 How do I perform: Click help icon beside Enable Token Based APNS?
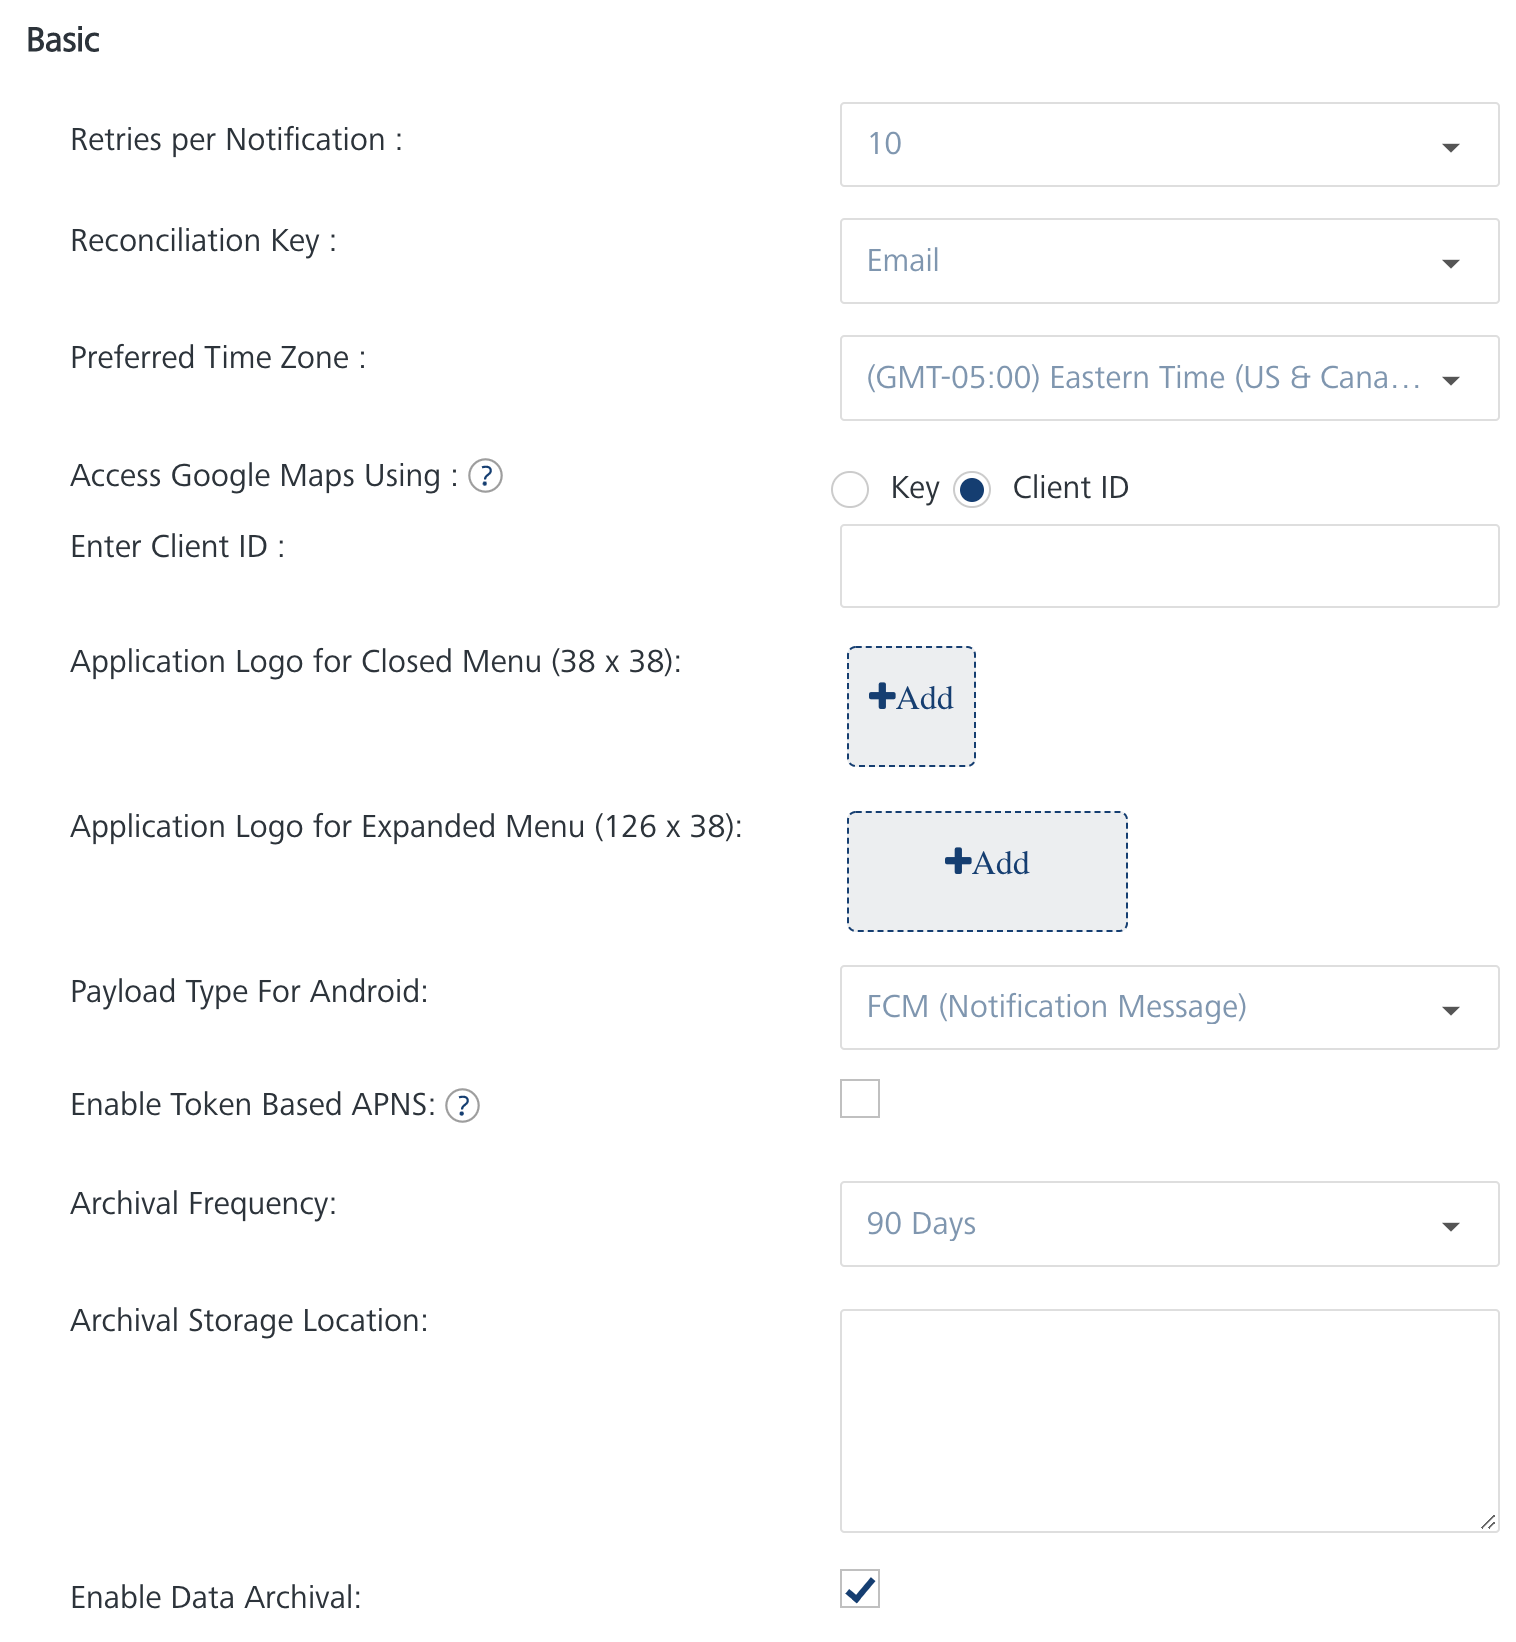point(462,1106)
